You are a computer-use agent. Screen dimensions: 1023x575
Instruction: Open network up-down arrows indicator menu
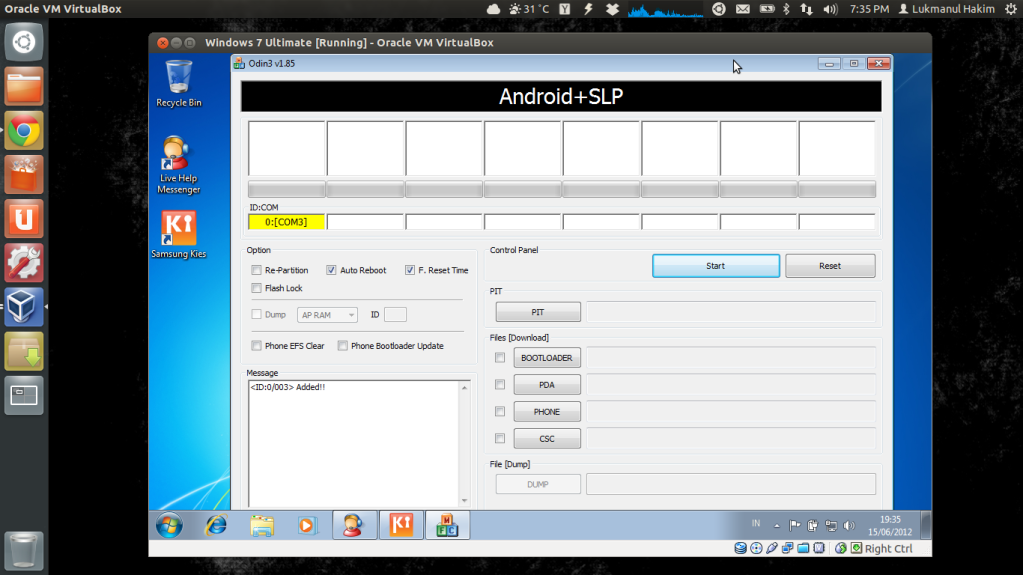tap(807, 9)
